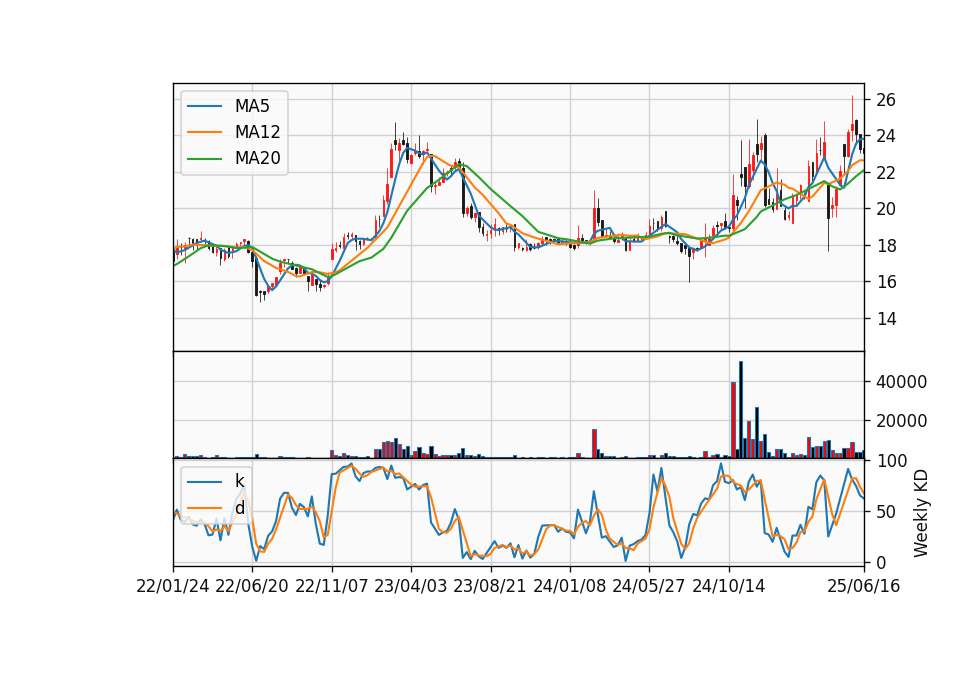Click the MA20 legend label
The width and height of the screenshot is (960, 690).
pos(257,158)
